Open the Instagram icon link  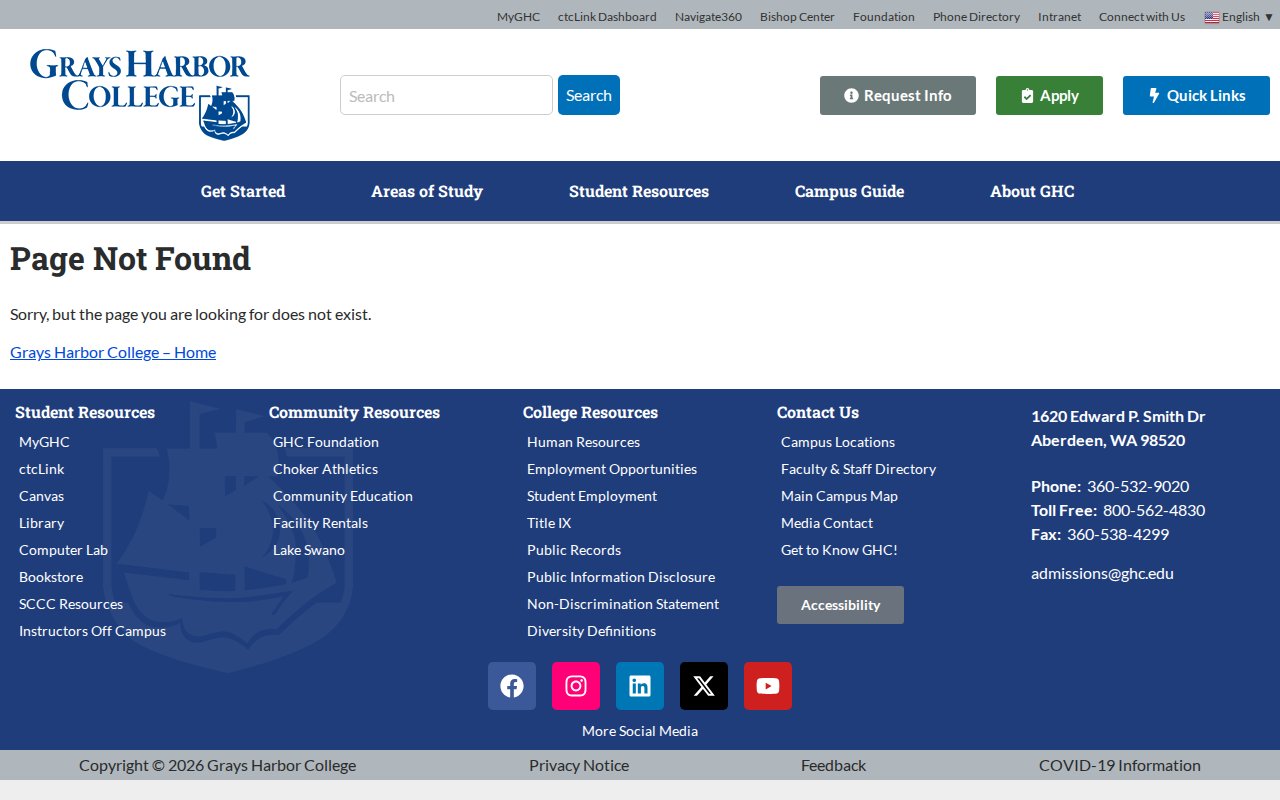(576, 686)
